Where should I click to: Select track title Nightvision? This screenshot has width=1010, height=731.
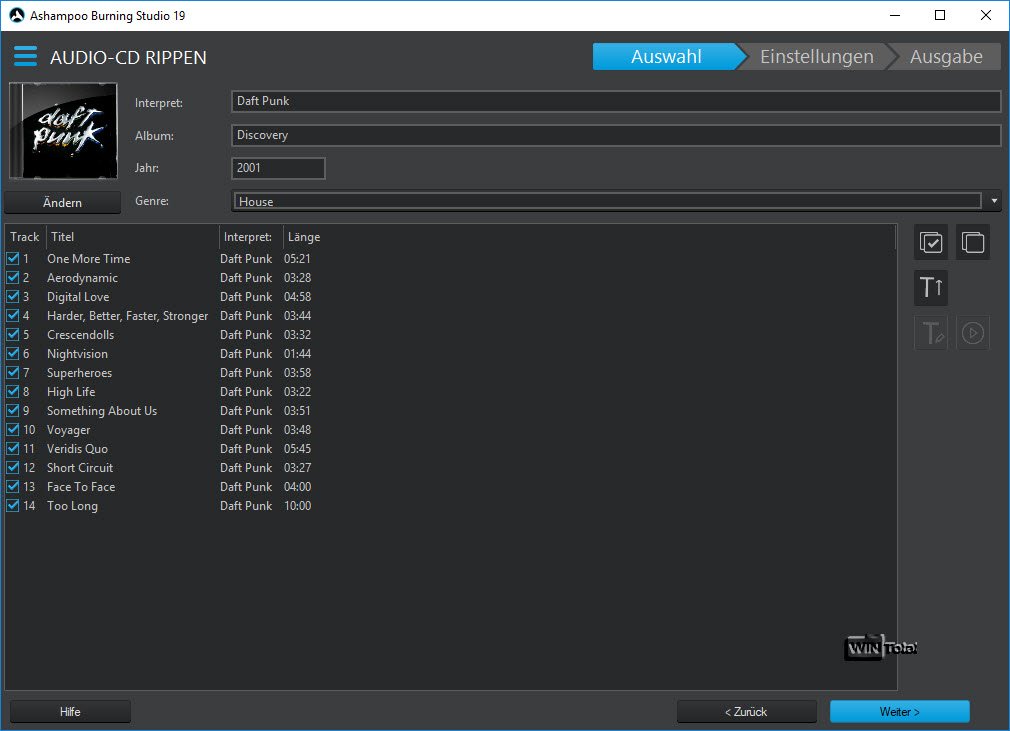coord(77,354)
